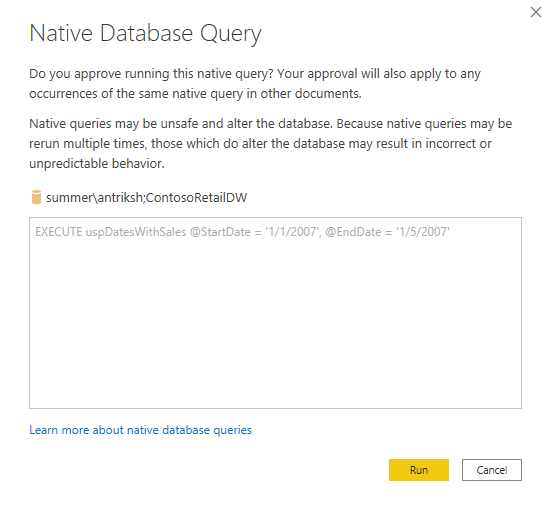Open Learn more about native database queries
Screen dimensions: 552x511
(140, 430)
